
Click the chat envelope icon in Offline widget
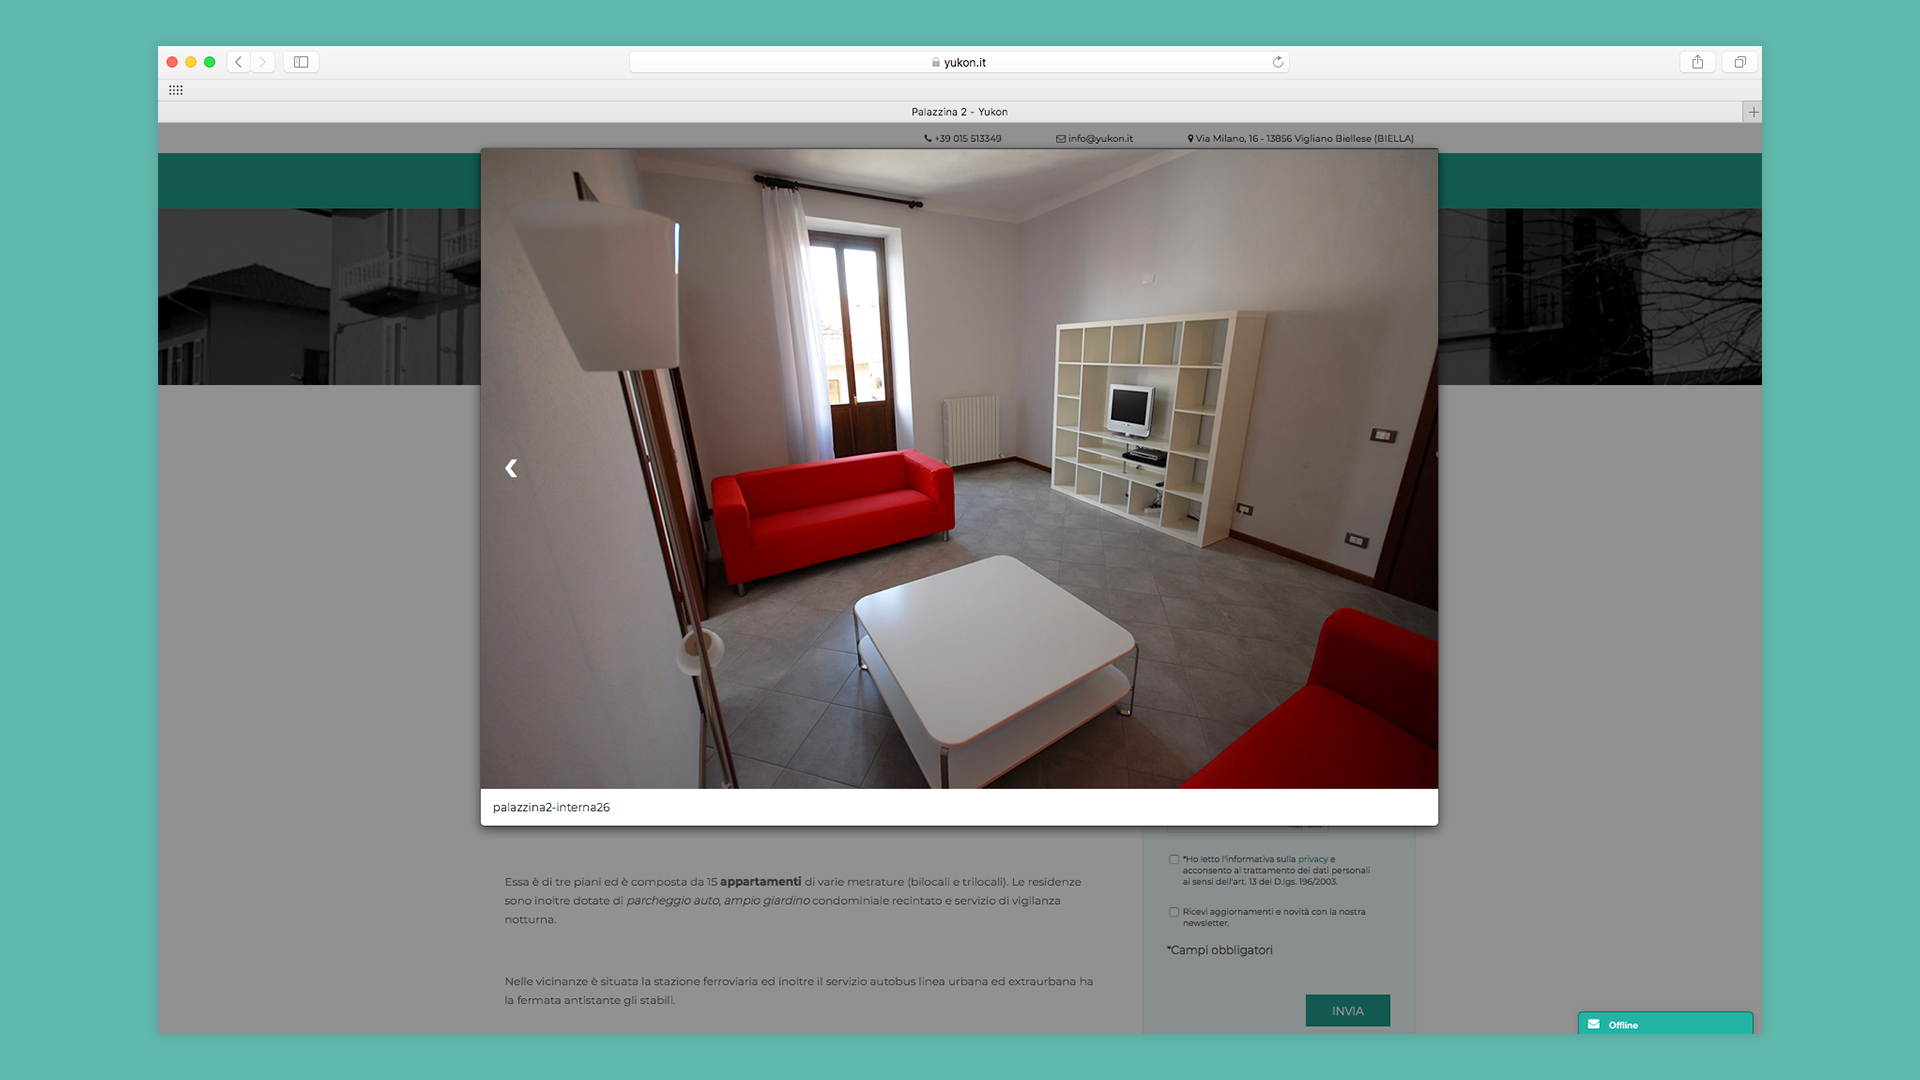[1594, 1024]
